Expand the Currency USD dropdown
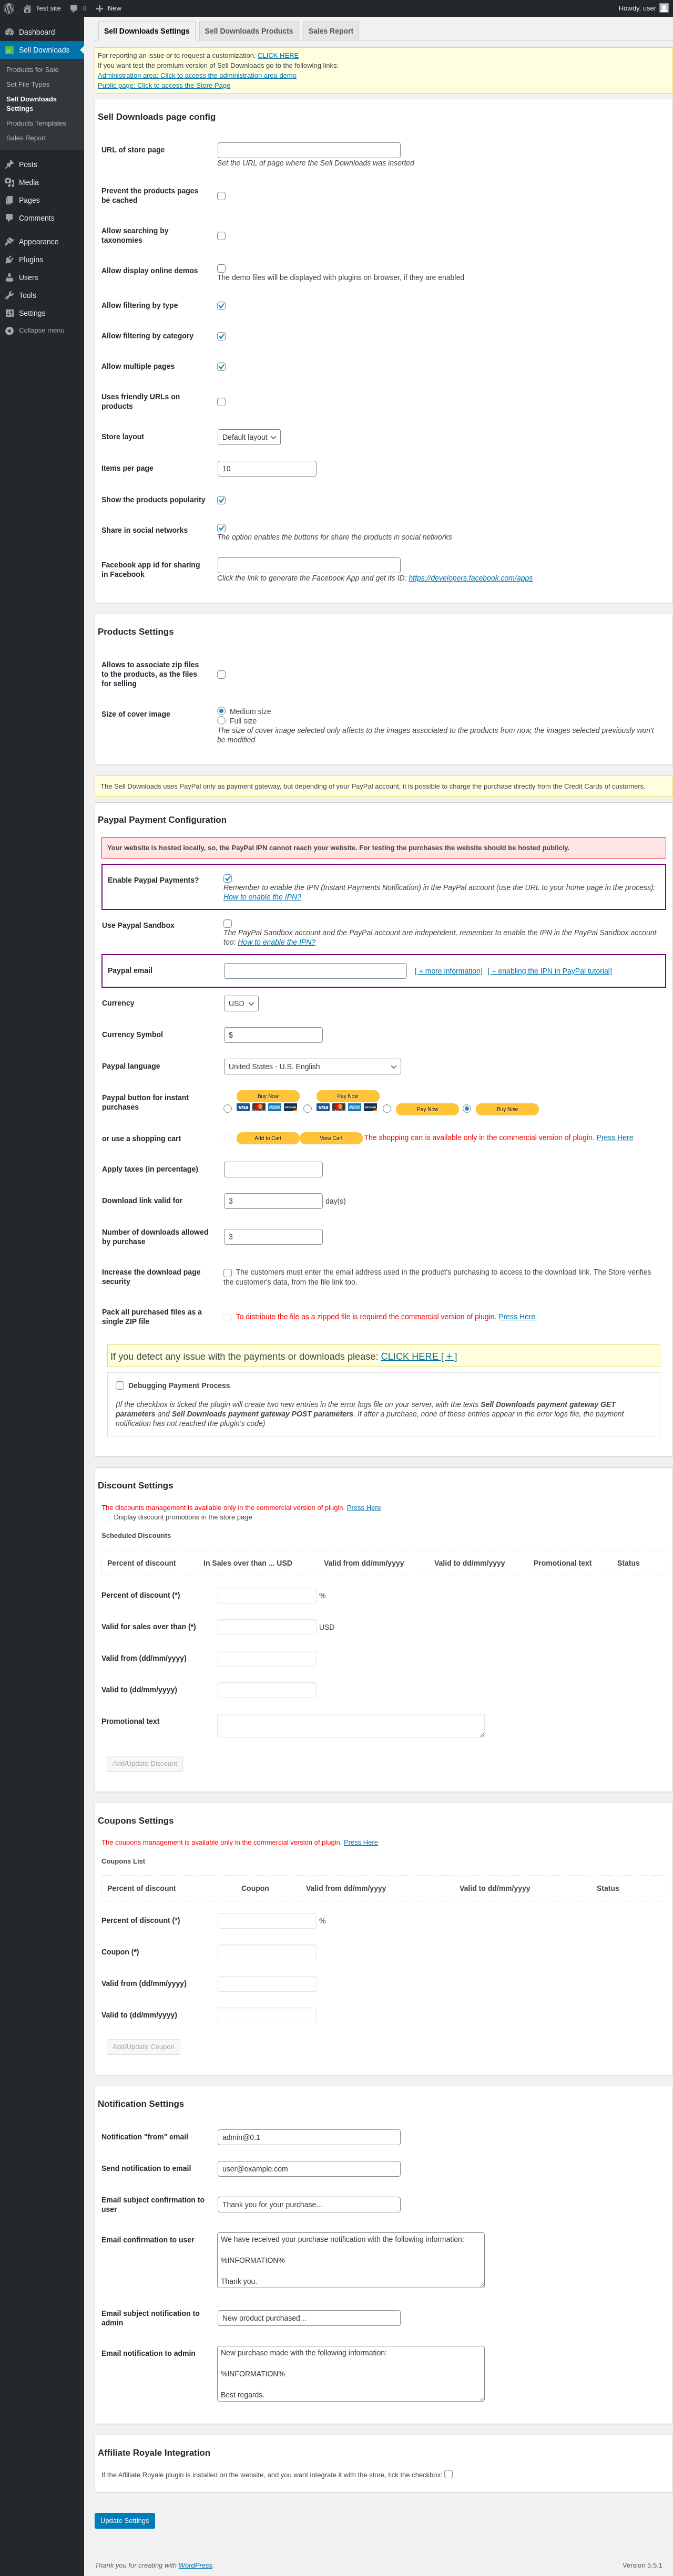Screen dimensions: 673x2576 click(241, 1003)
